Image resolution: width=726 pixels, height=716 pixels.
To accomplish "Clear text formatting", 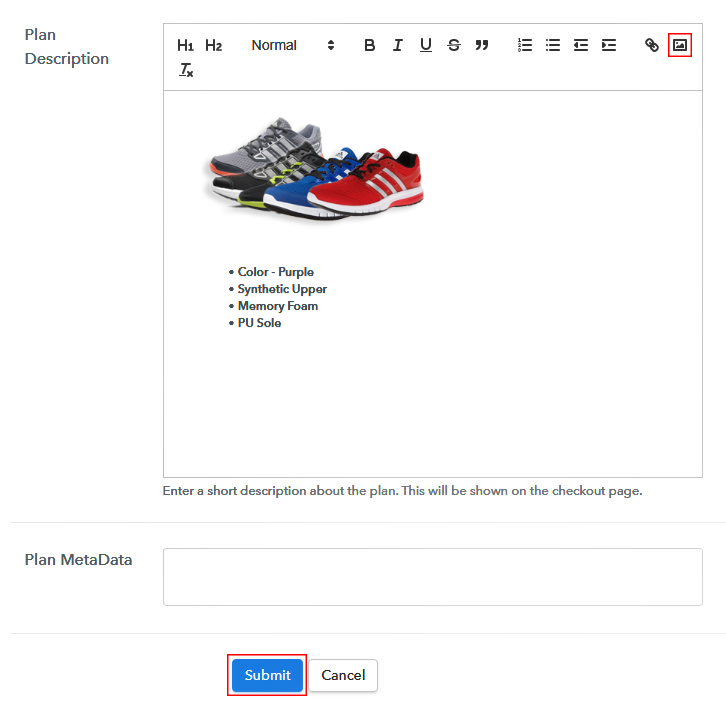I will point(186,70).
